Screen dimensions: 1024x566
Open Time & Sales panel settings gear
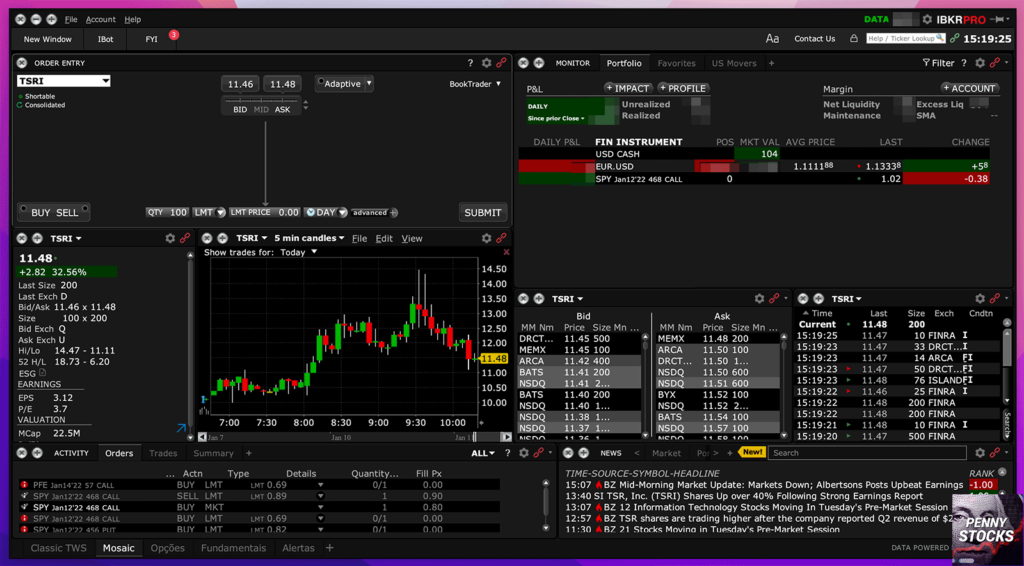coord(980,298)
